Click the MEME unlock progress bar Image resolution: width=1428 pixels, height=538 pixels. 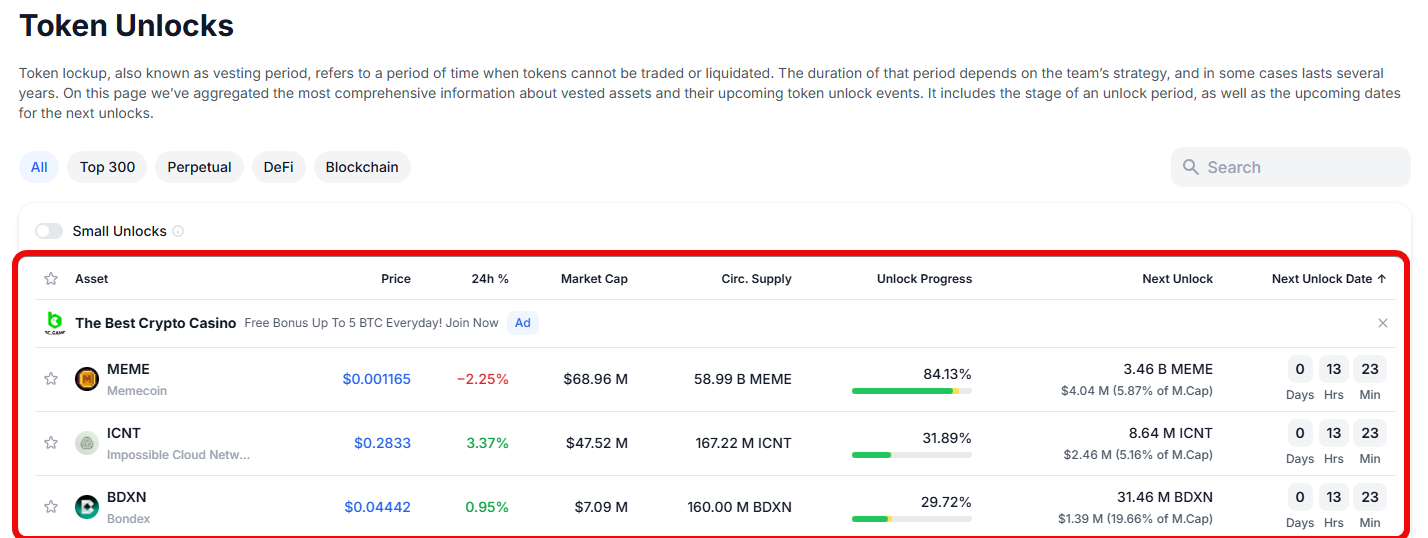(911, 391)
